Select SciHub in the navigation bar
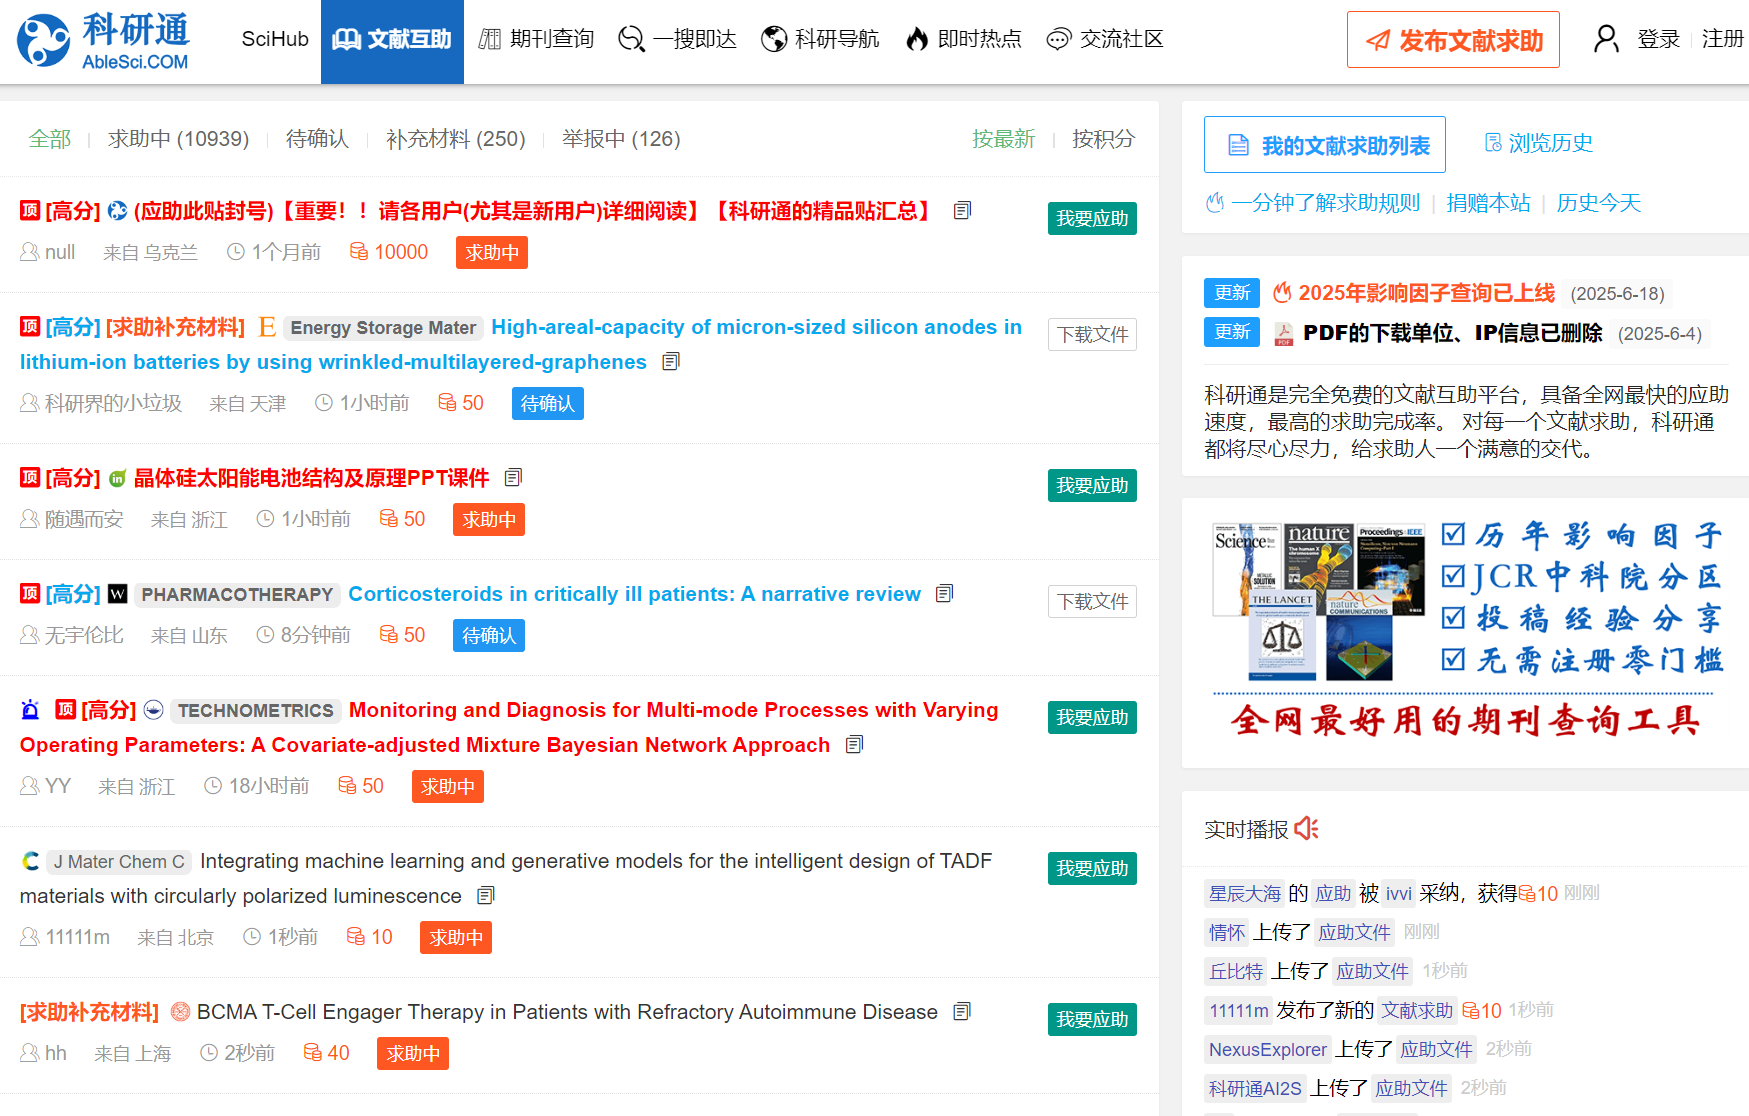Image resolution: width=1749 pixels, height=1116 pixels. (273, 39)
